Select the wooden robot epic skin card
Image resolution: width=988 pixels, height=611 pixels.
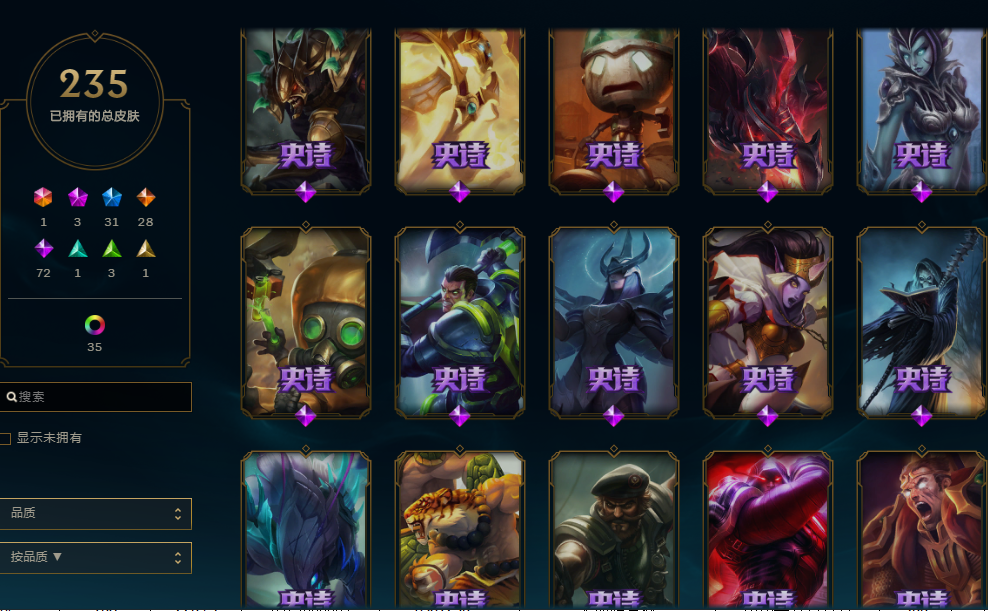[x=614, y=110]
